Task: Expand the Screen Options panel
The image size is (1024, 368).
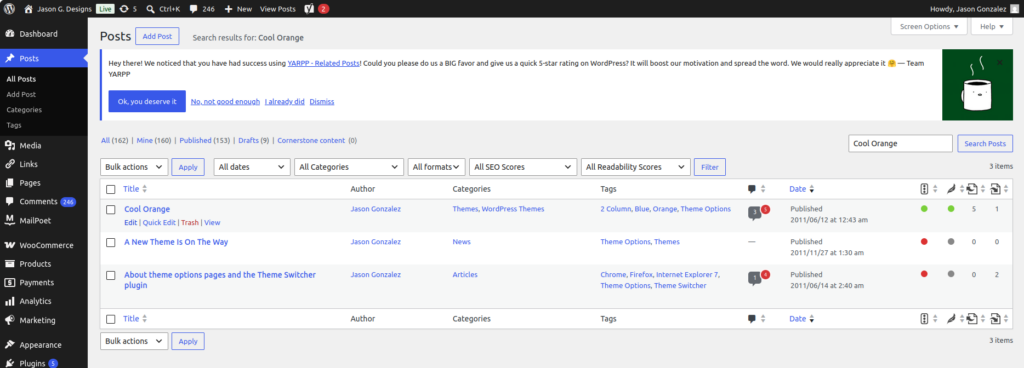Action: 929,27
